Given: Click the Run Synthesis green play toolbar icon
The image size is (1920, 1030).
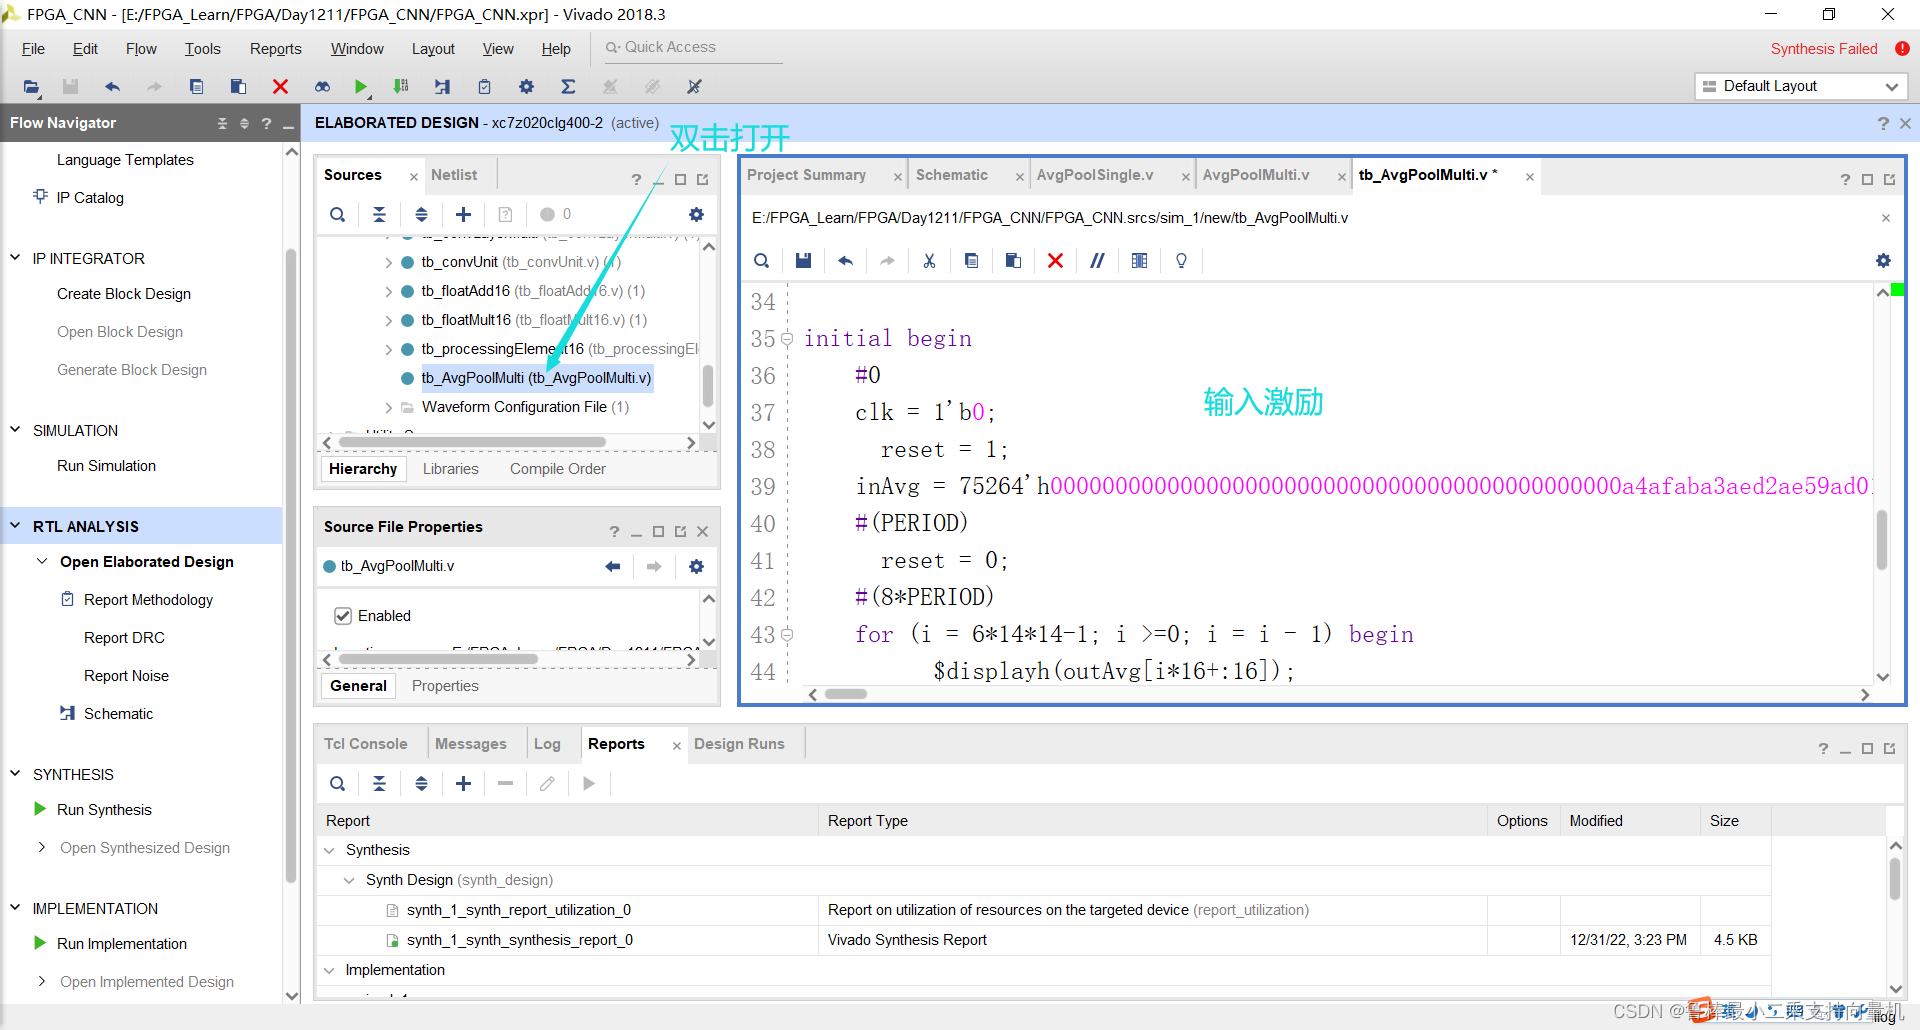Looking at the screenshot, I should coord(361,87).
